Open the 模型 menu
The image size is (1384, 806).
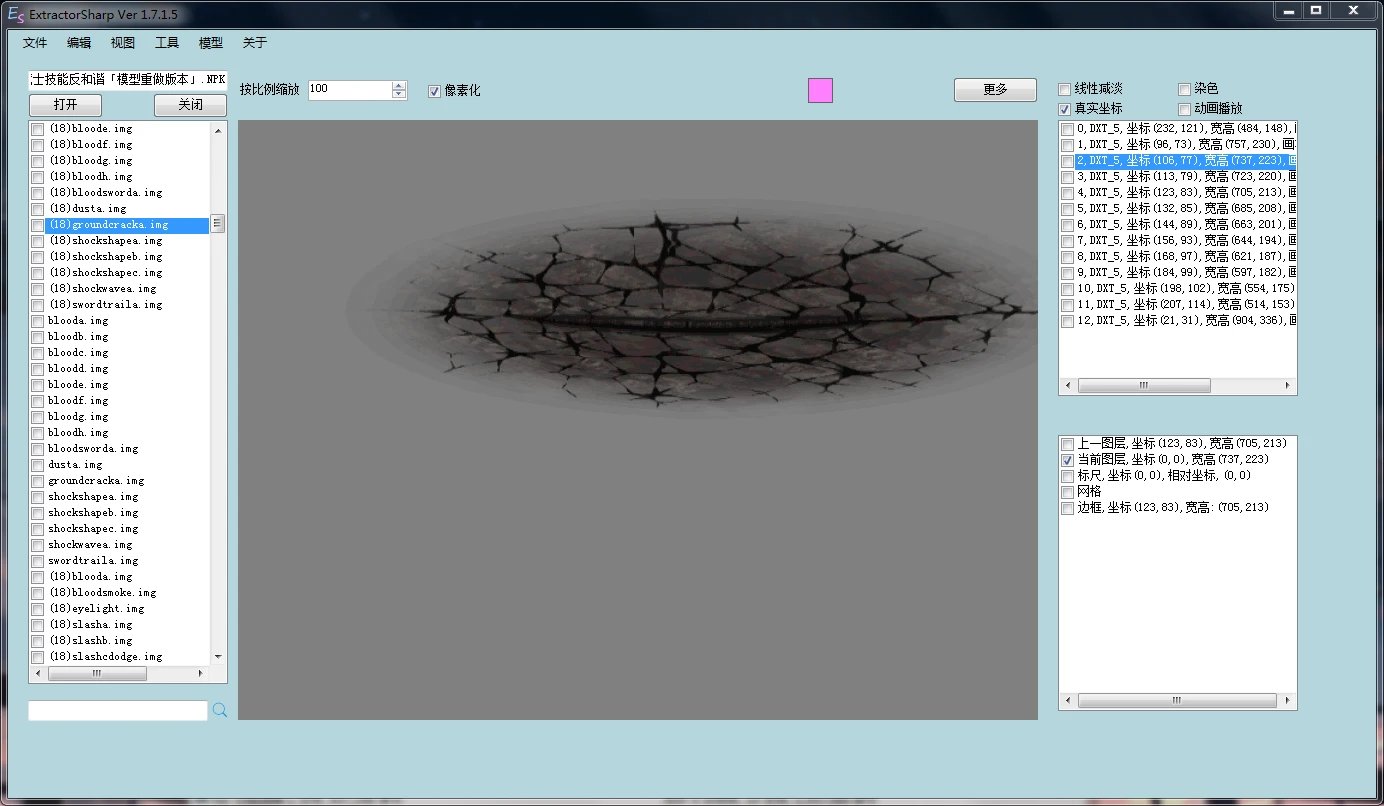211,43
